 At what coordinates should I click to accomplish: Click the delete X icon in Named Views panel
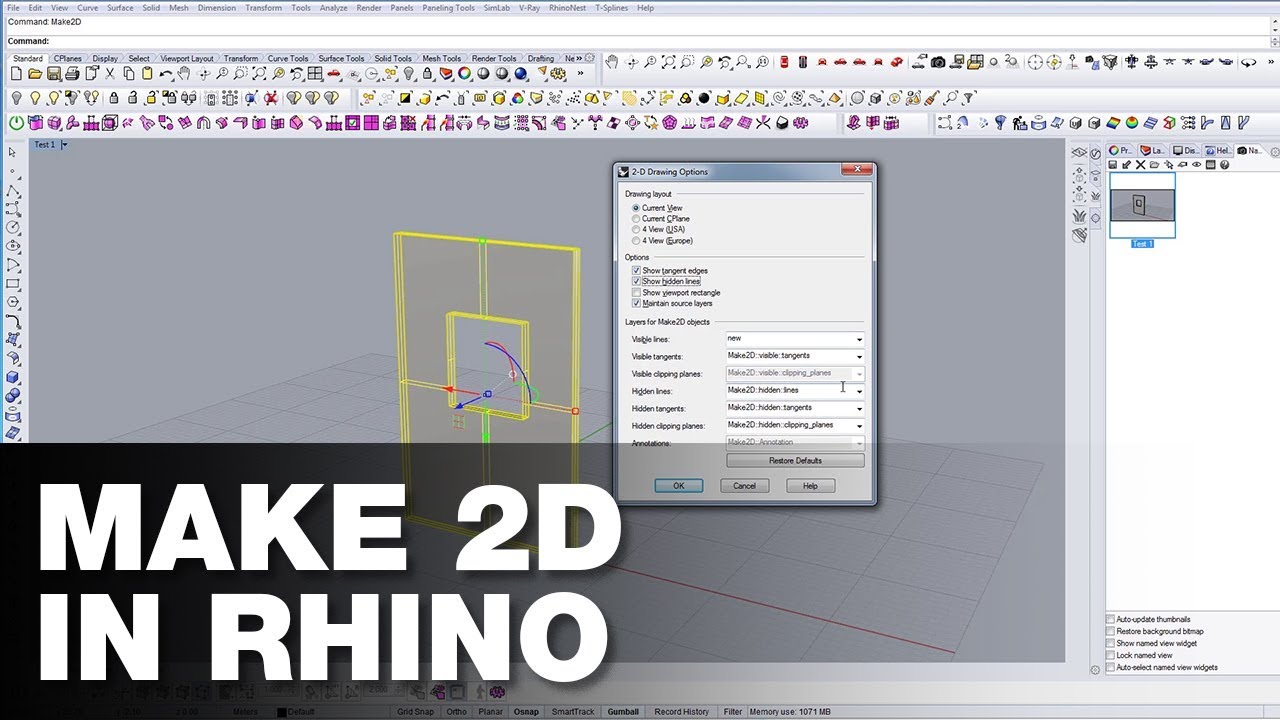1140,164
